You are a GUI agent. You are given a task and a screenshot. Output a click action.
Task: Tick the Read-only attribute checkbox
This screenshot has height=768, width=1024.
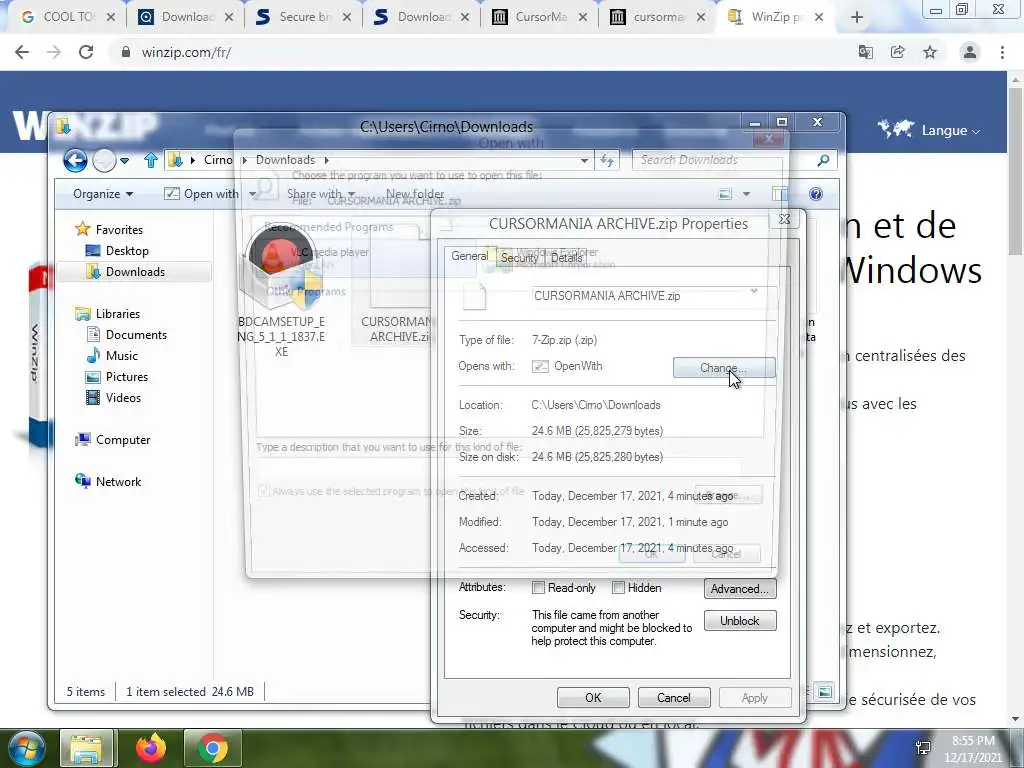click(538, 588)
